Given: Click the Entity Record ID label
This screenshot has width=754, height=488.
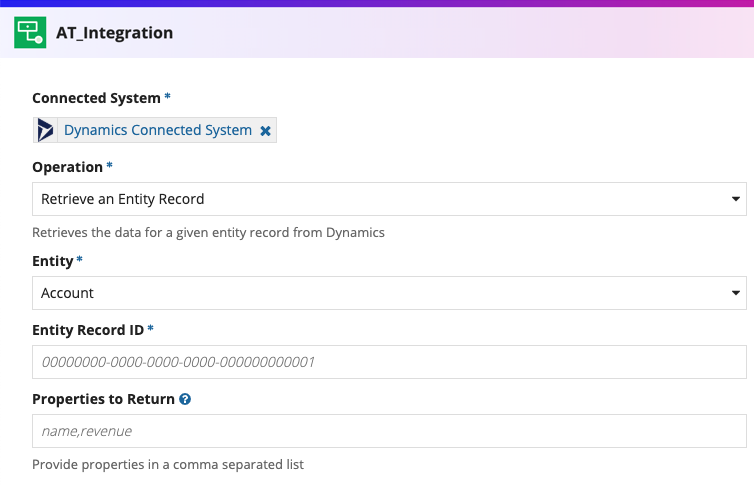Looking at the screenshot, I should click(88, 330).
